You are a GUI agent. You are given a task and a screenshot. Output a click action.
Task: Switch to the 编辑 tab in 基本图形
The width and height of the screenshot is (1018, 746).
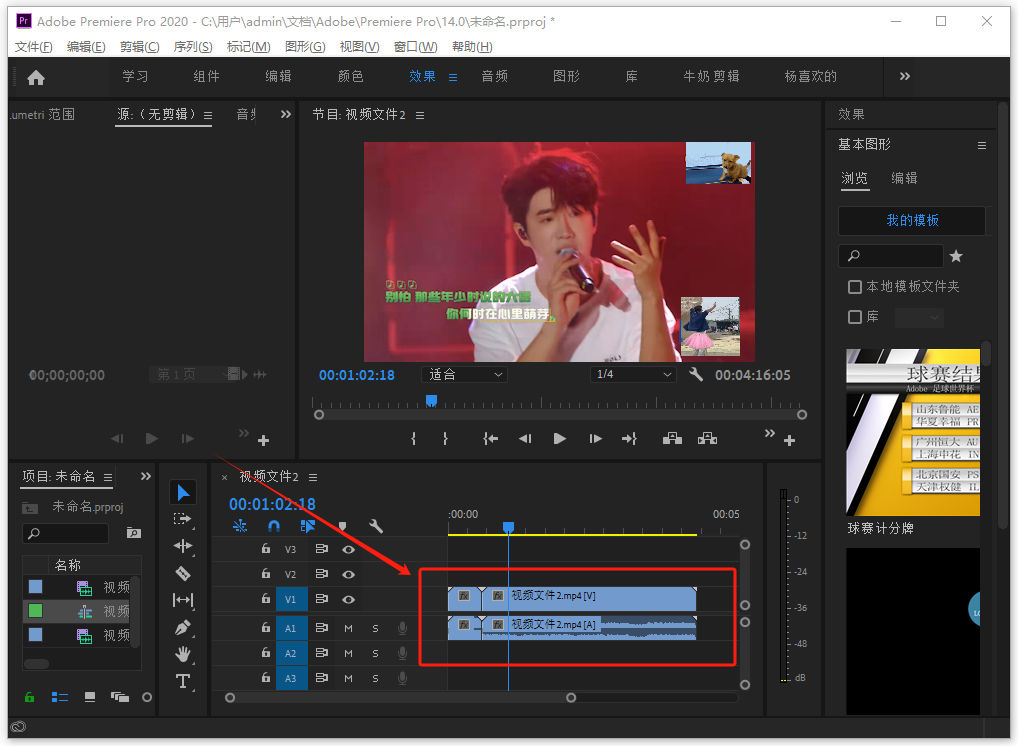[x=904, y=178]
